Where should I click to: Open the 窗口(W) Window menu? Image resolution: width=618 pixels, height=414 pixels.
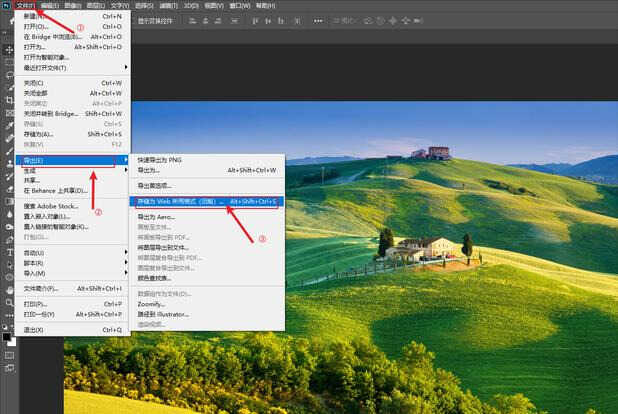click(x=240, y=6)
